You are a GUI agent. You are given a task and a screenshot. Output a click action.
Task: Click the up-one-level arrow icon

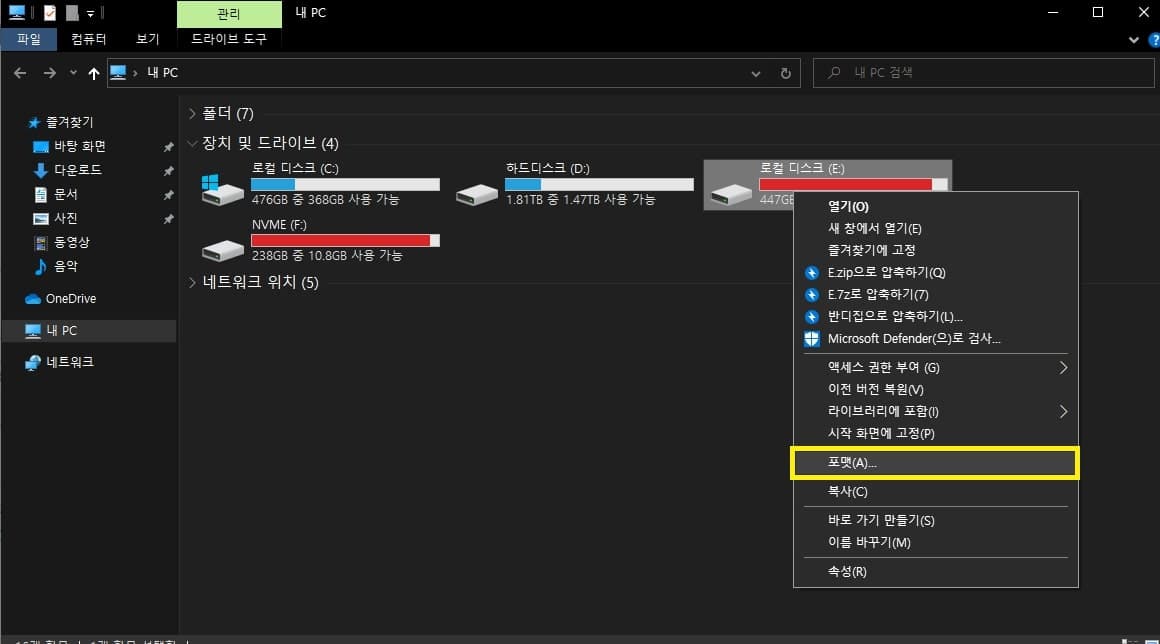pyautogui.click(x=93, y=72)
